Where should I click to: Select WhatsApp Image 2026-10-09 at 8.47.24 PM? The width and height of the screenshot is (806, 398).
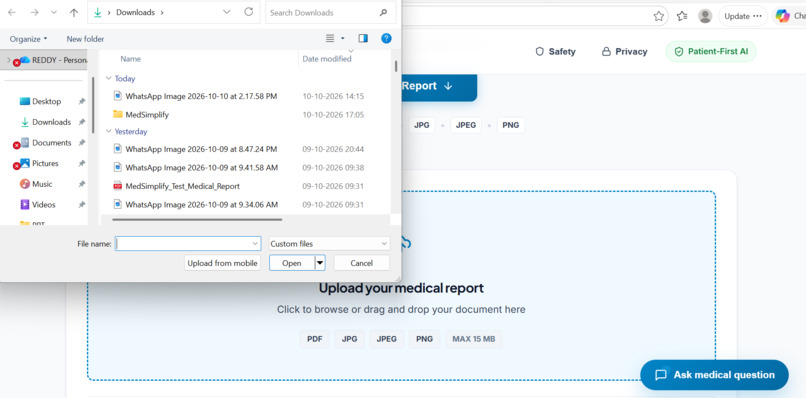coord(201,149)
